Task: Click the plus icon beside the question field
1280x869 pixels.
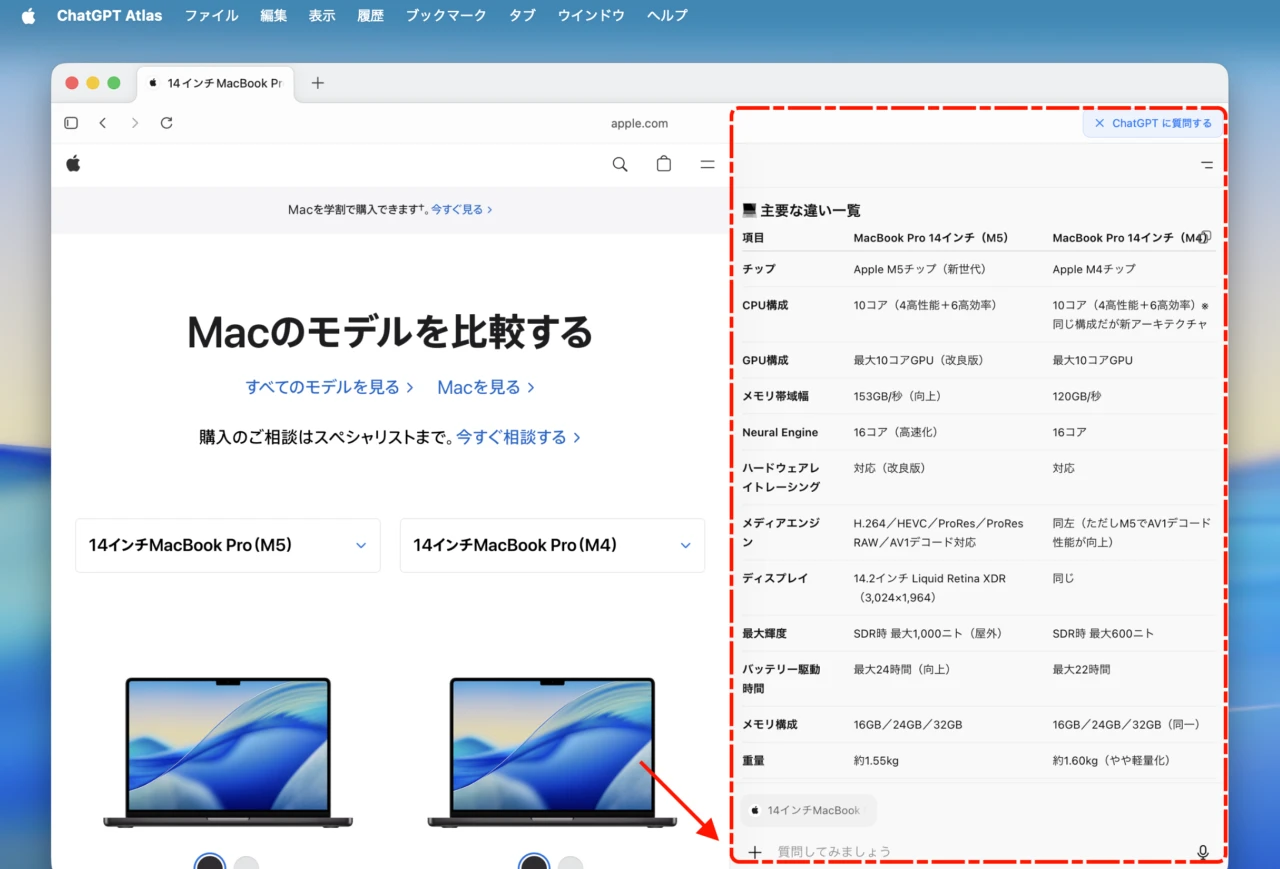Action: 754,852
